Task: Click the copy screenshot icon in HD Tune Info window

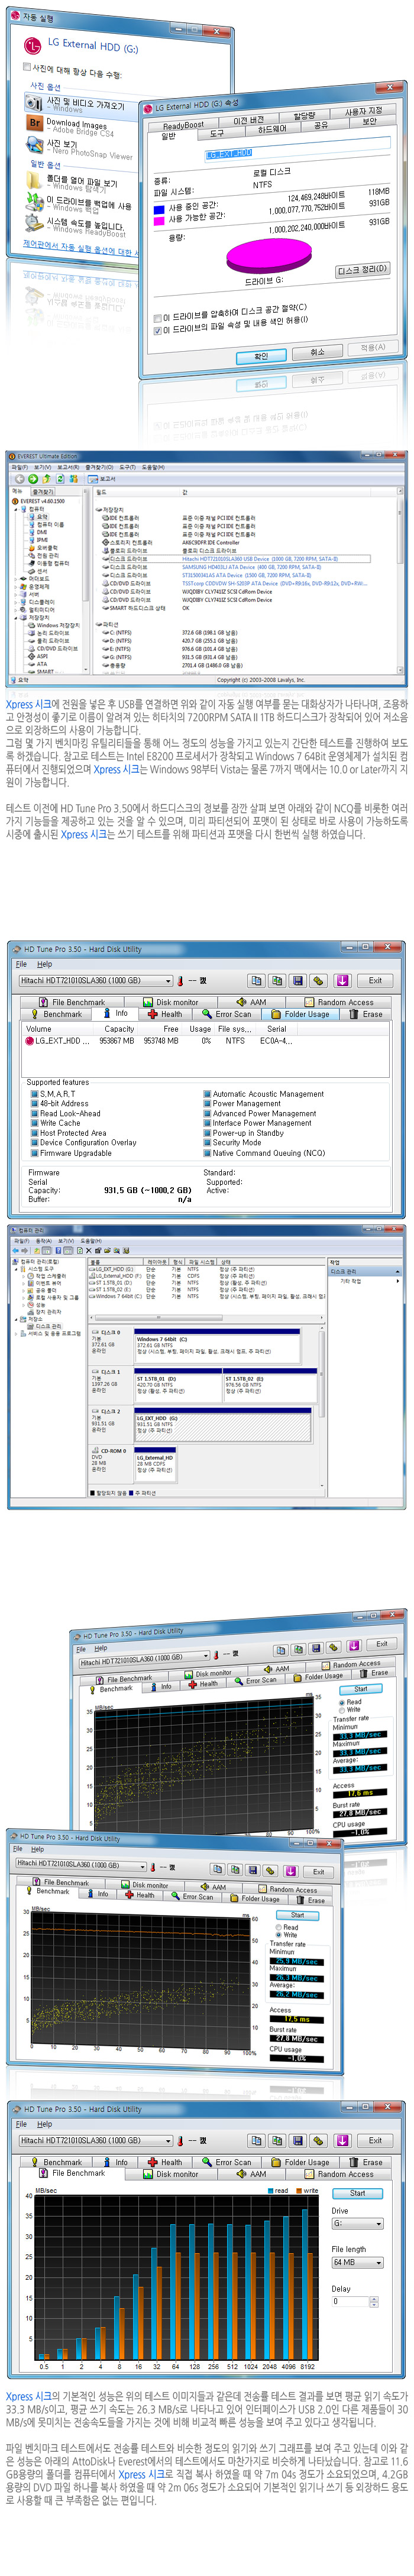Action: [x=277, y=981]
